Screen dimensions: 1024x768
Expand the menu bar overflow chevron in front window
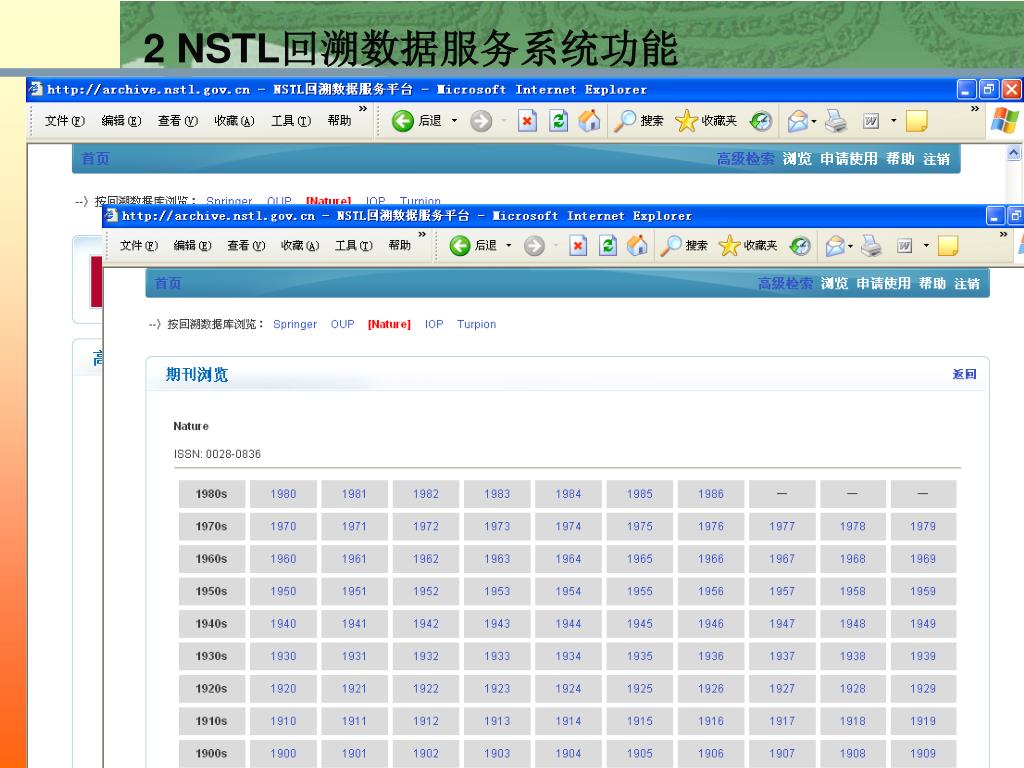tap(422, 234)
